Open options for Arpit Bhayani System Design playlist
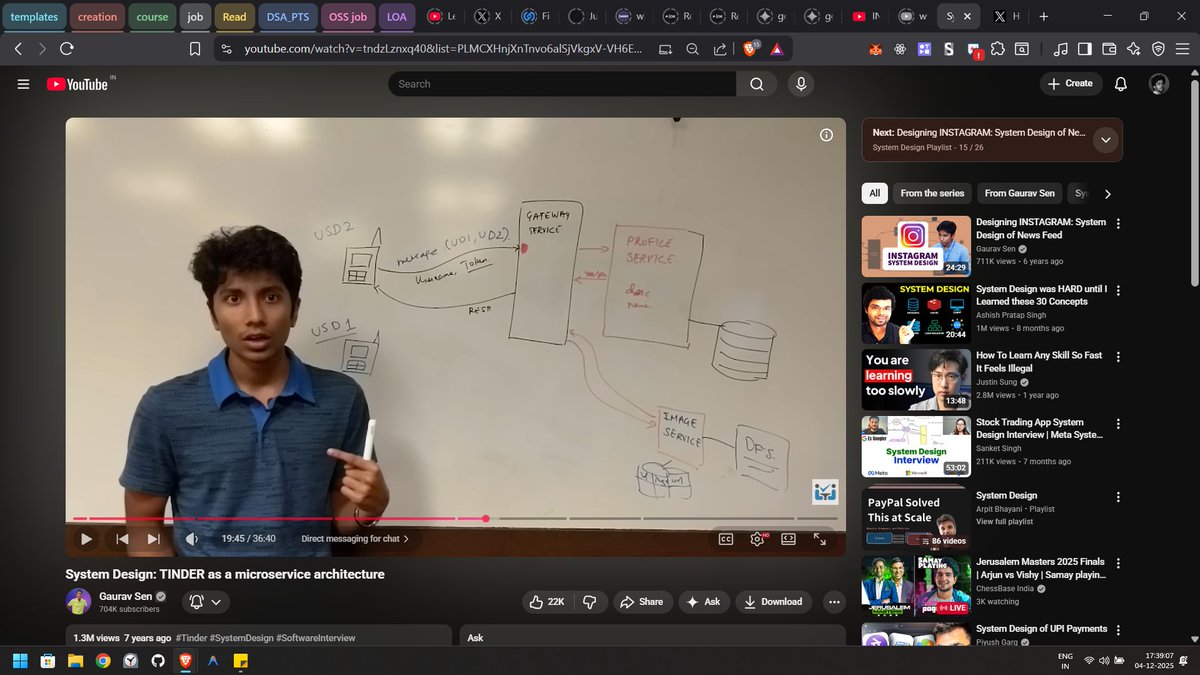Image resolution: width=1200 pixels, height=675 pixels. 1118,496
